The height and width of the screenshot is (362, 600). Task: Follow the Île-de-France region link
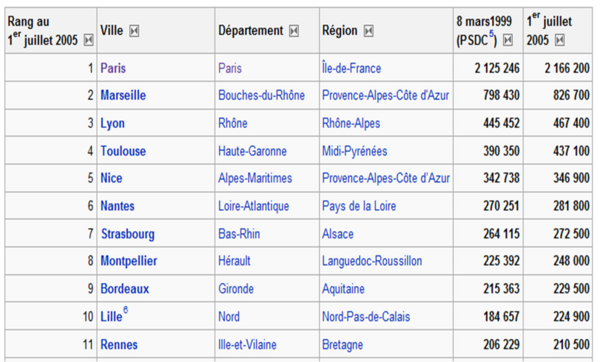[351, 68]
